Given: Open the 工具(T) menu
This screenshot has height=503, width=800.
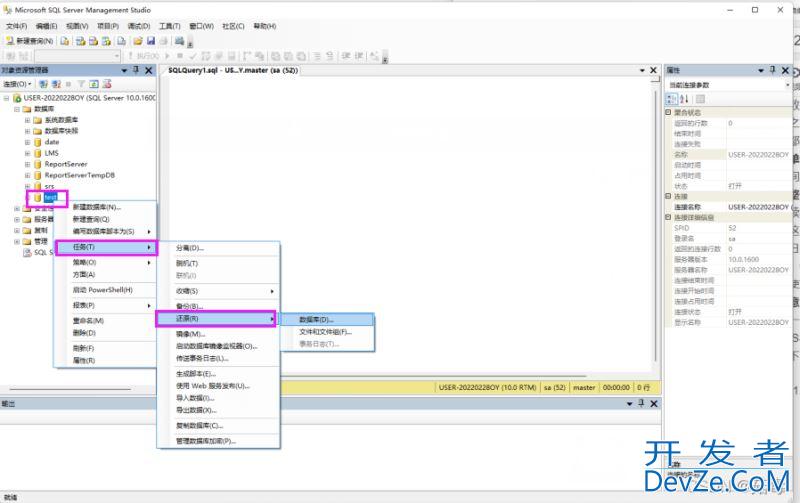Looking at the screenshot, I should click(x=169, y=26).
